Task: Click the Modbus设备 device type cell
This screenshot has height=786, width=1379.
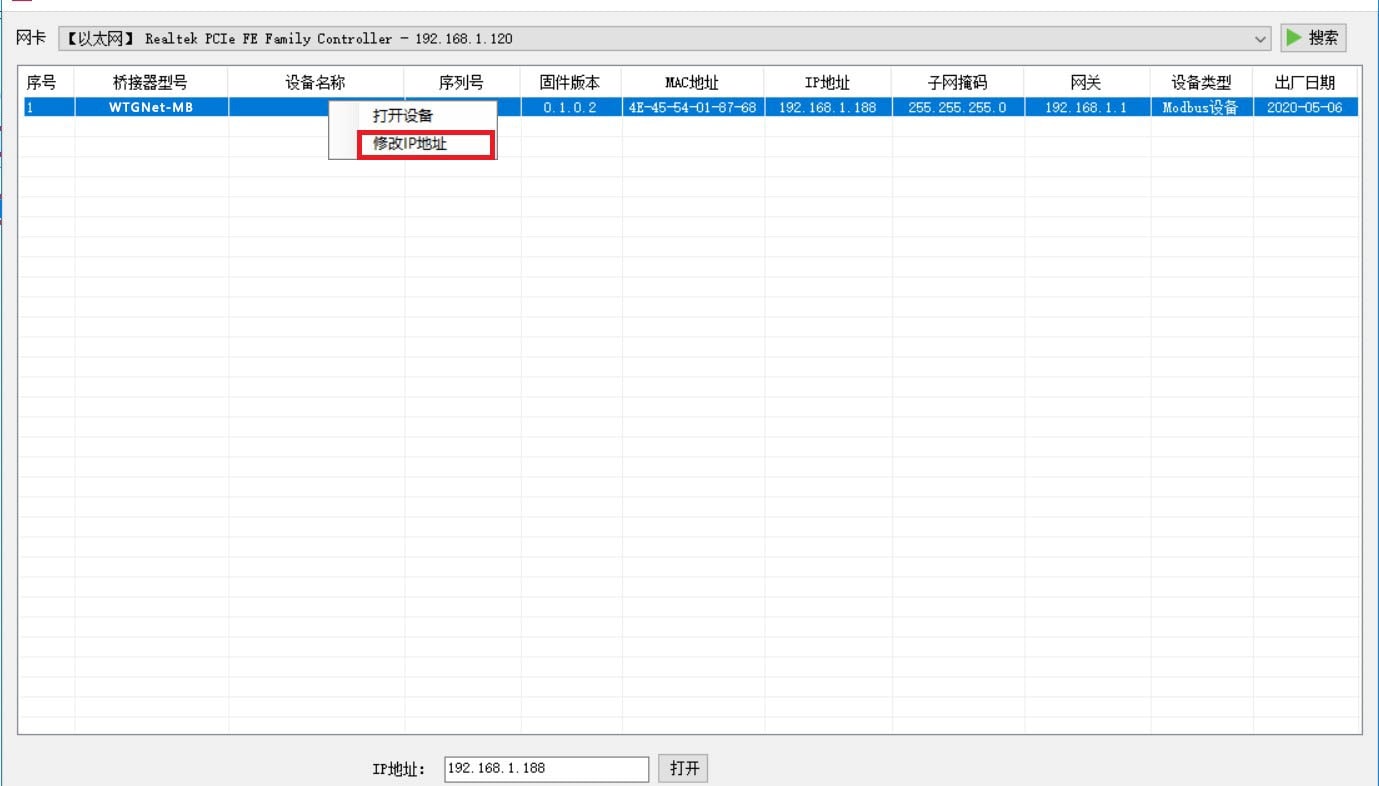Action: [x=1201, y=107]
